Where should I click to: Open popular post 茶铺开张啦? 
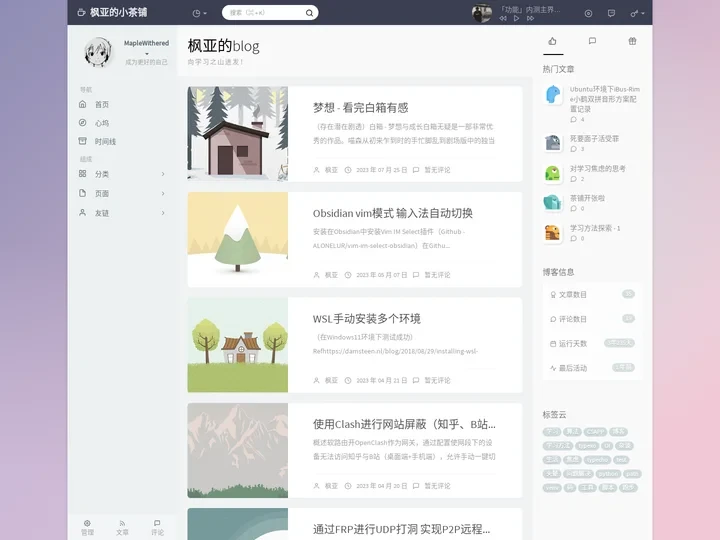pyautogui.click(x=587, y=198)
